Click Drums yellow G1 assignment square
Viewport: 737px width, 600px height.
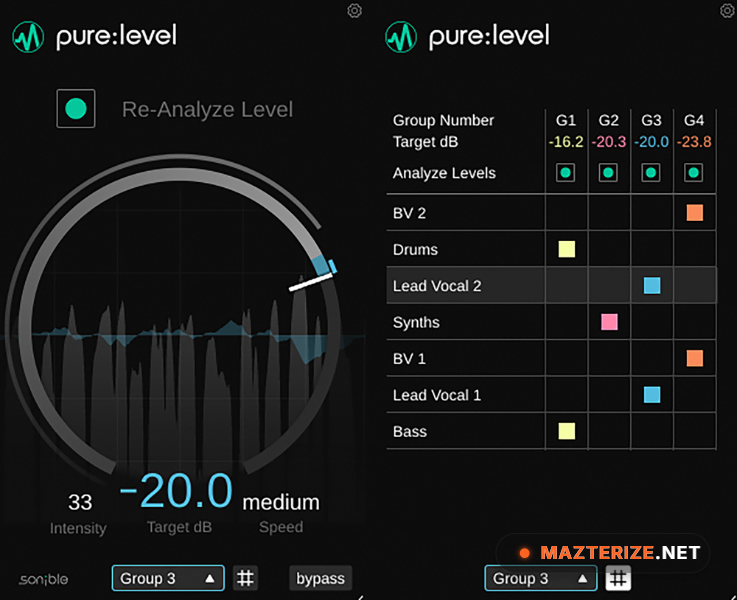[x=566, y=249]
